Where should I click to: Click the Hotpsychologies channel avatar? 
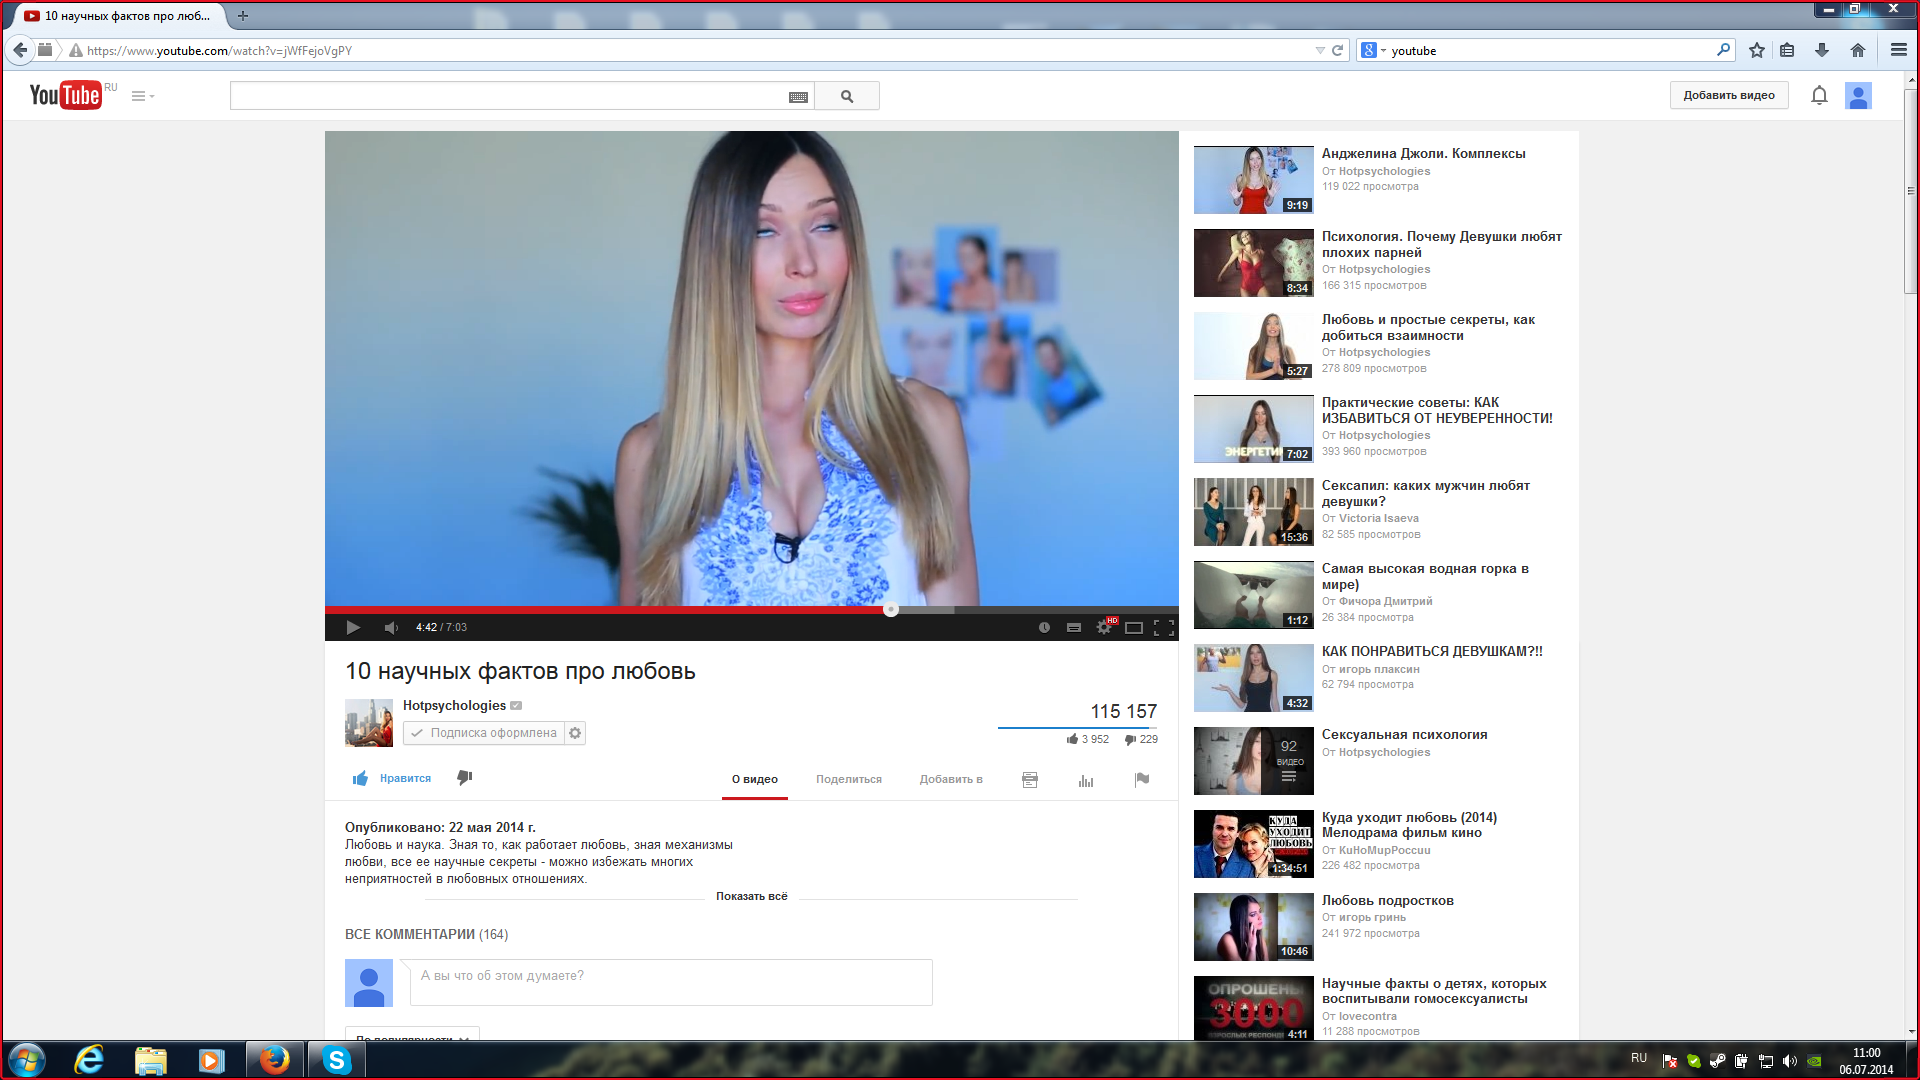[x=369, y=722]
